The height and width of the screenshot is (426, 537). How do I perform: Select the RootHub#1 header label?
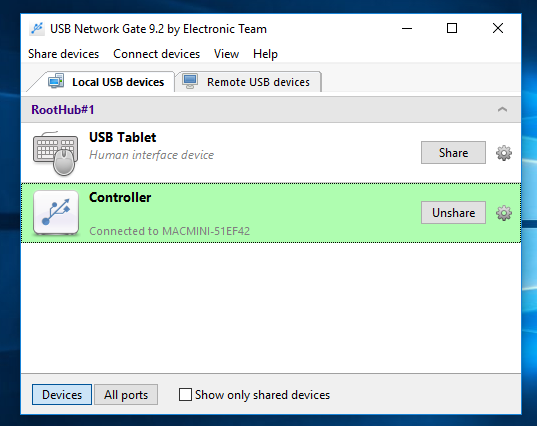coord(63,110)
